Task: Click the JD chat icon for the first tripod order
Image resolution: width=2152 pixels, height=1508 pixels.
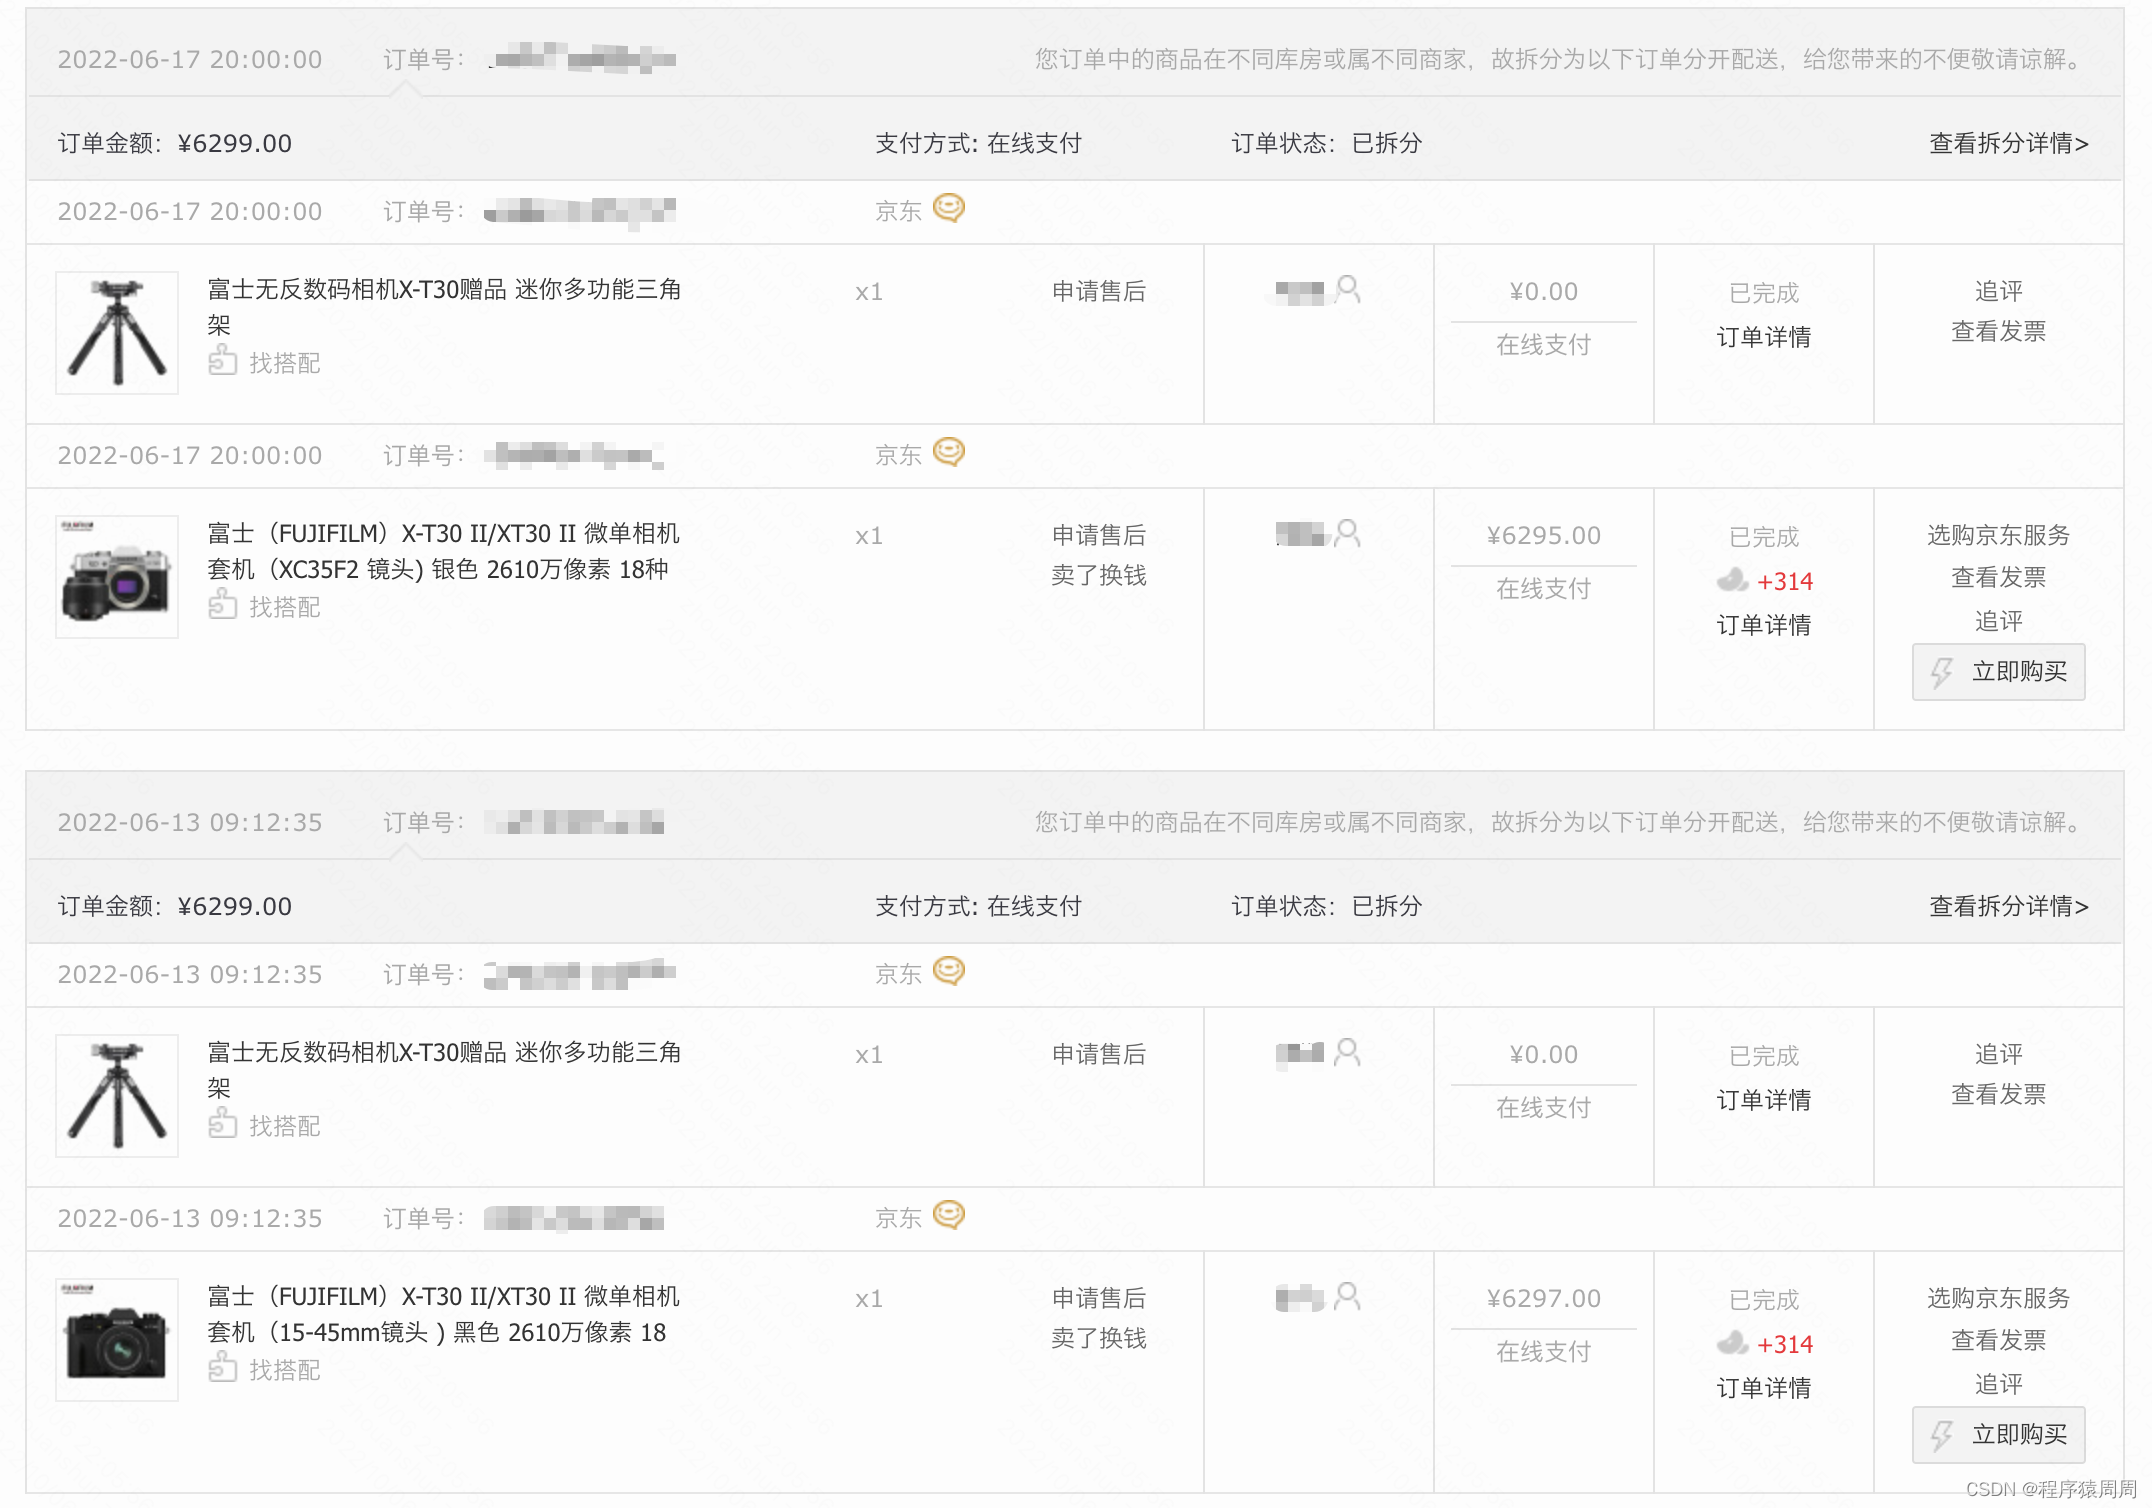Action: click(948, 209)
